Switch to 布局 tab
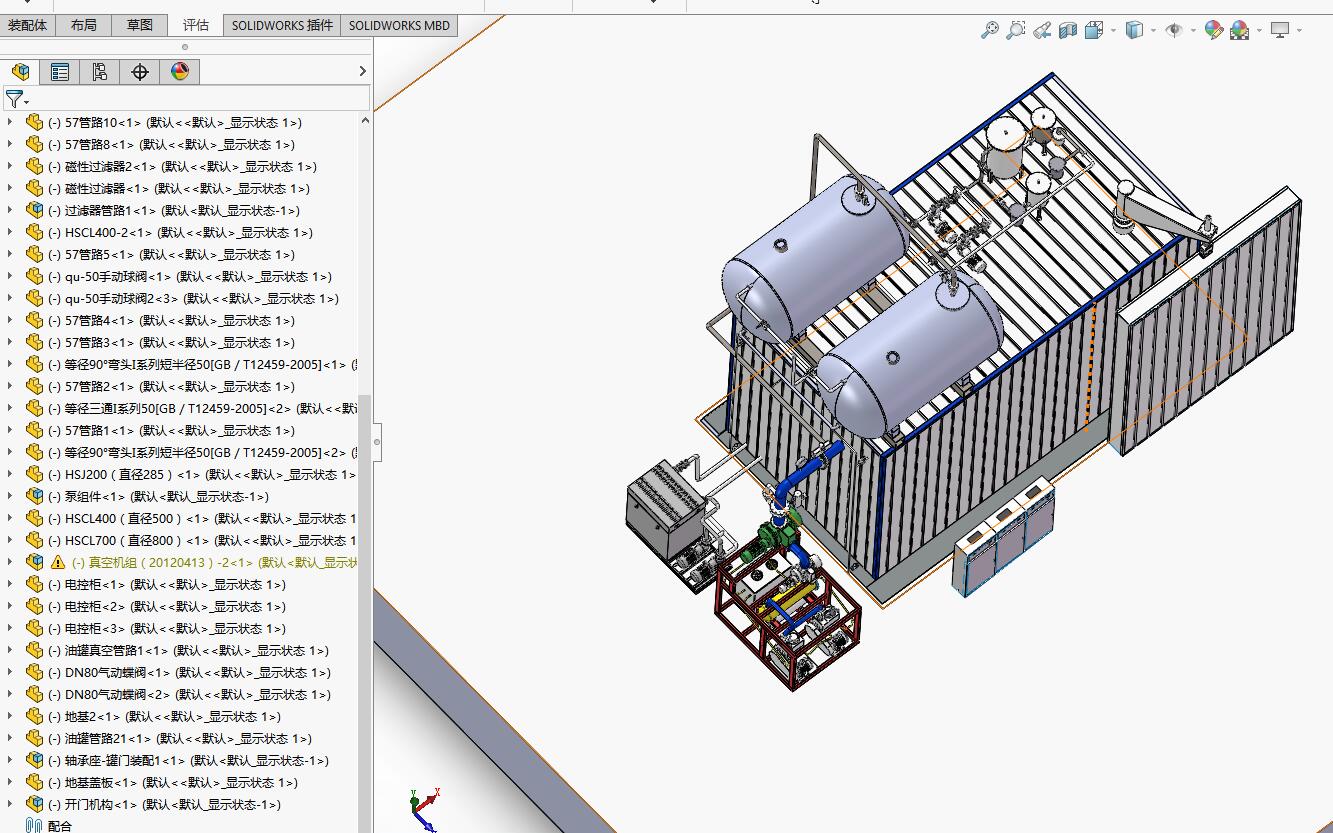This screenshot has height=833, width=1333. pyautogui.click(x=84, y=25)
